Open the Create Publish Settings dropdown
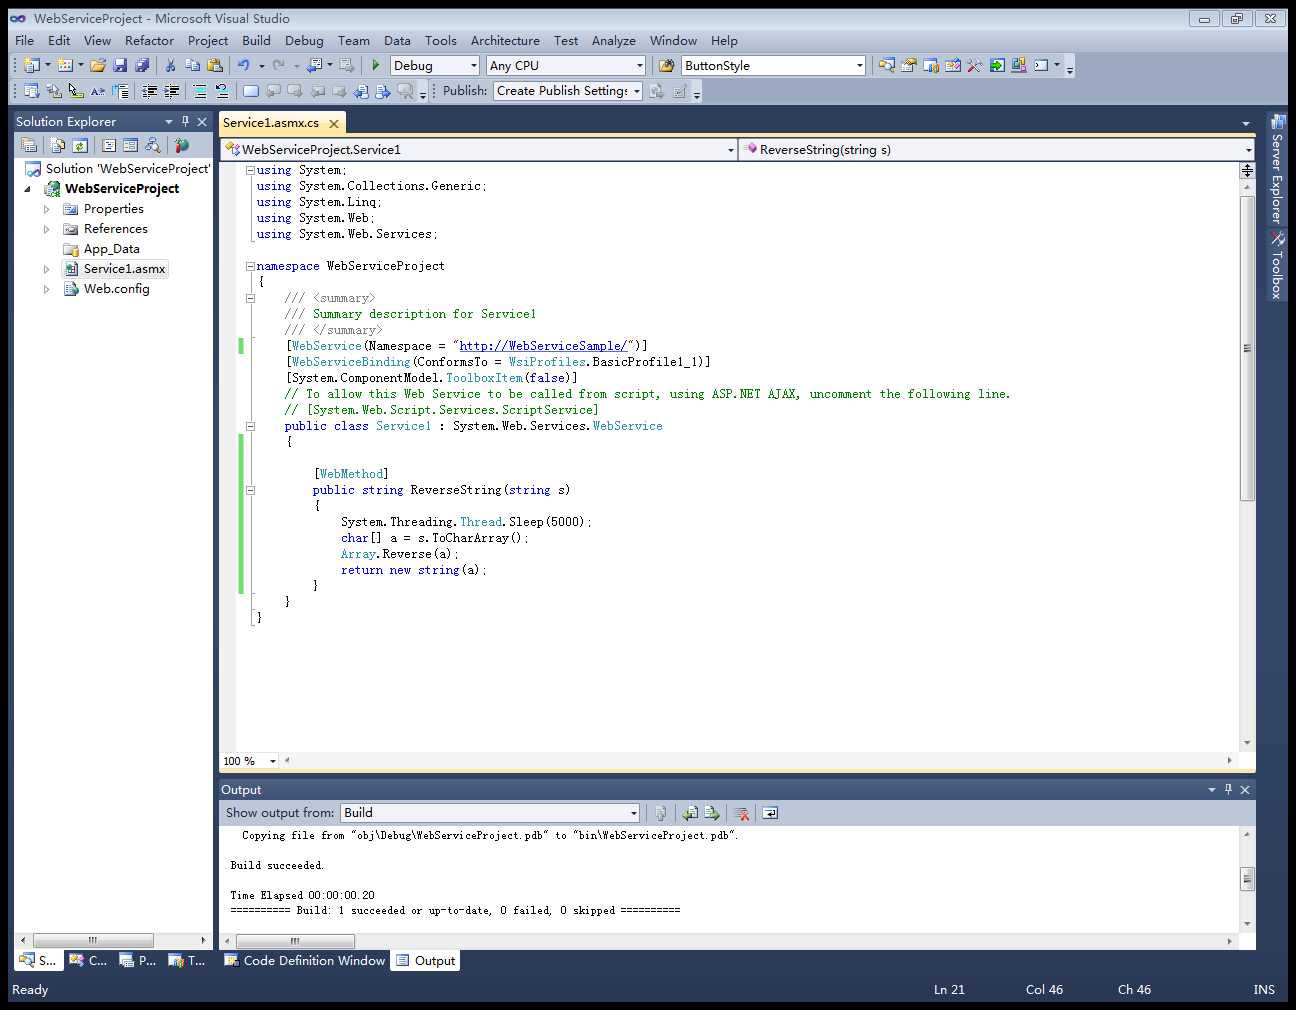The width and height of the screenshot is (1296, 1010). coord(636,91)
